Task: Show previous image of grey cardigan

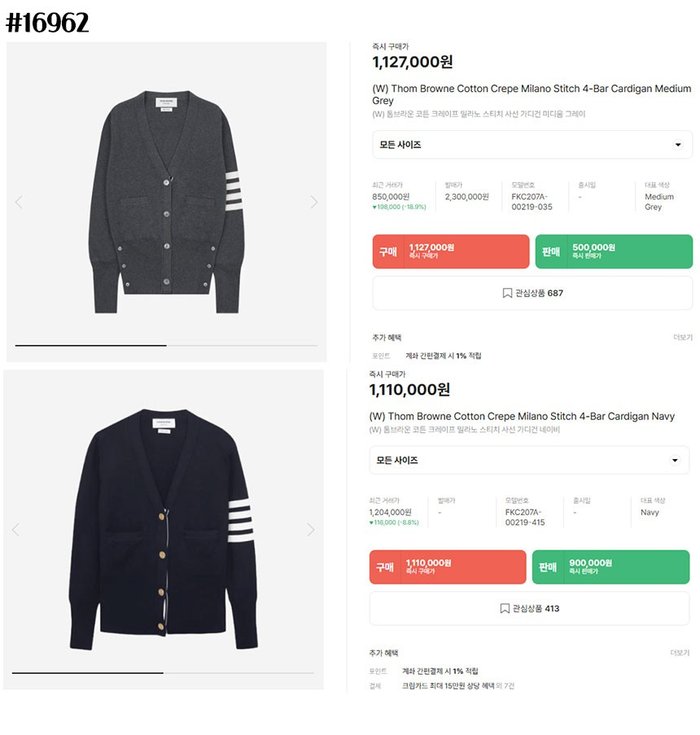Action: [x=19, y=202]
